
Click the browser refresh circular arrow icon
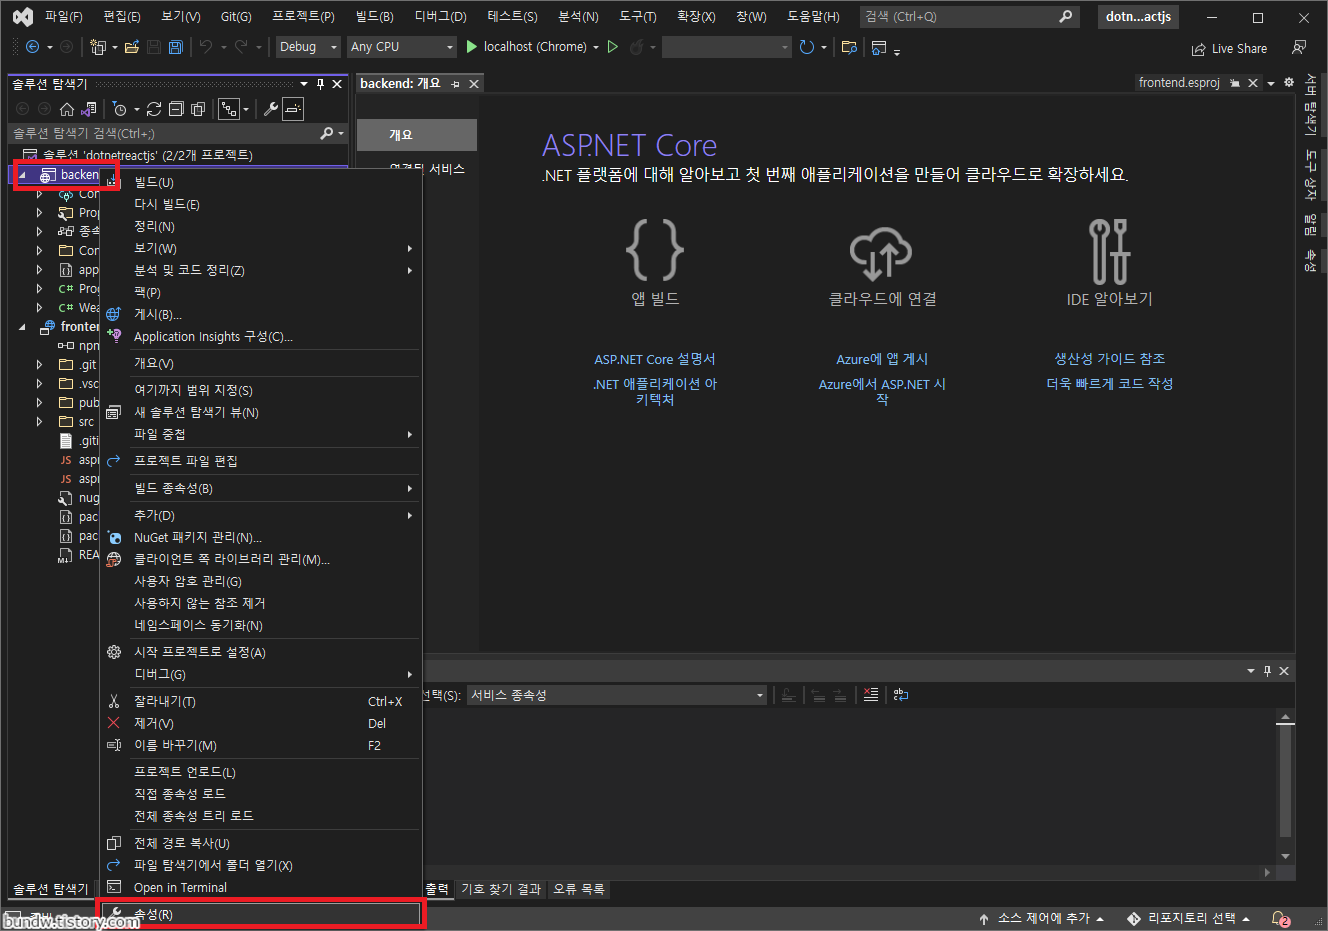[807, 47]
